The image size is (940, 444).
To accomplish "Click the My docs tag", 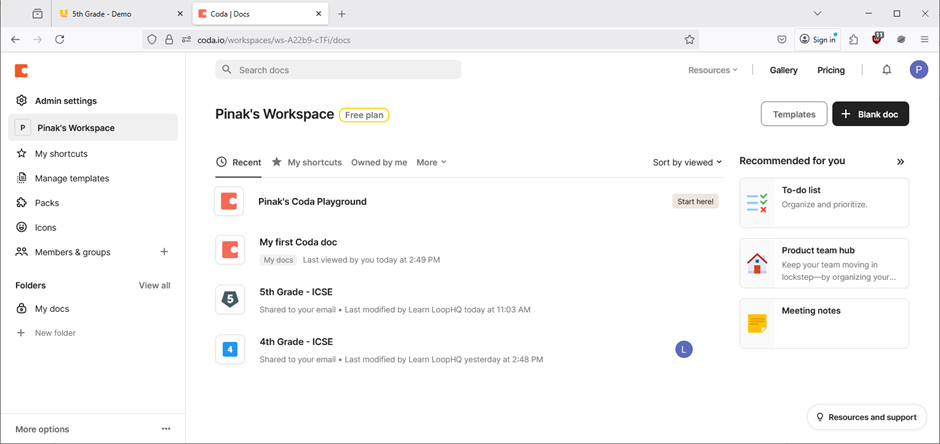I will 279,260.
